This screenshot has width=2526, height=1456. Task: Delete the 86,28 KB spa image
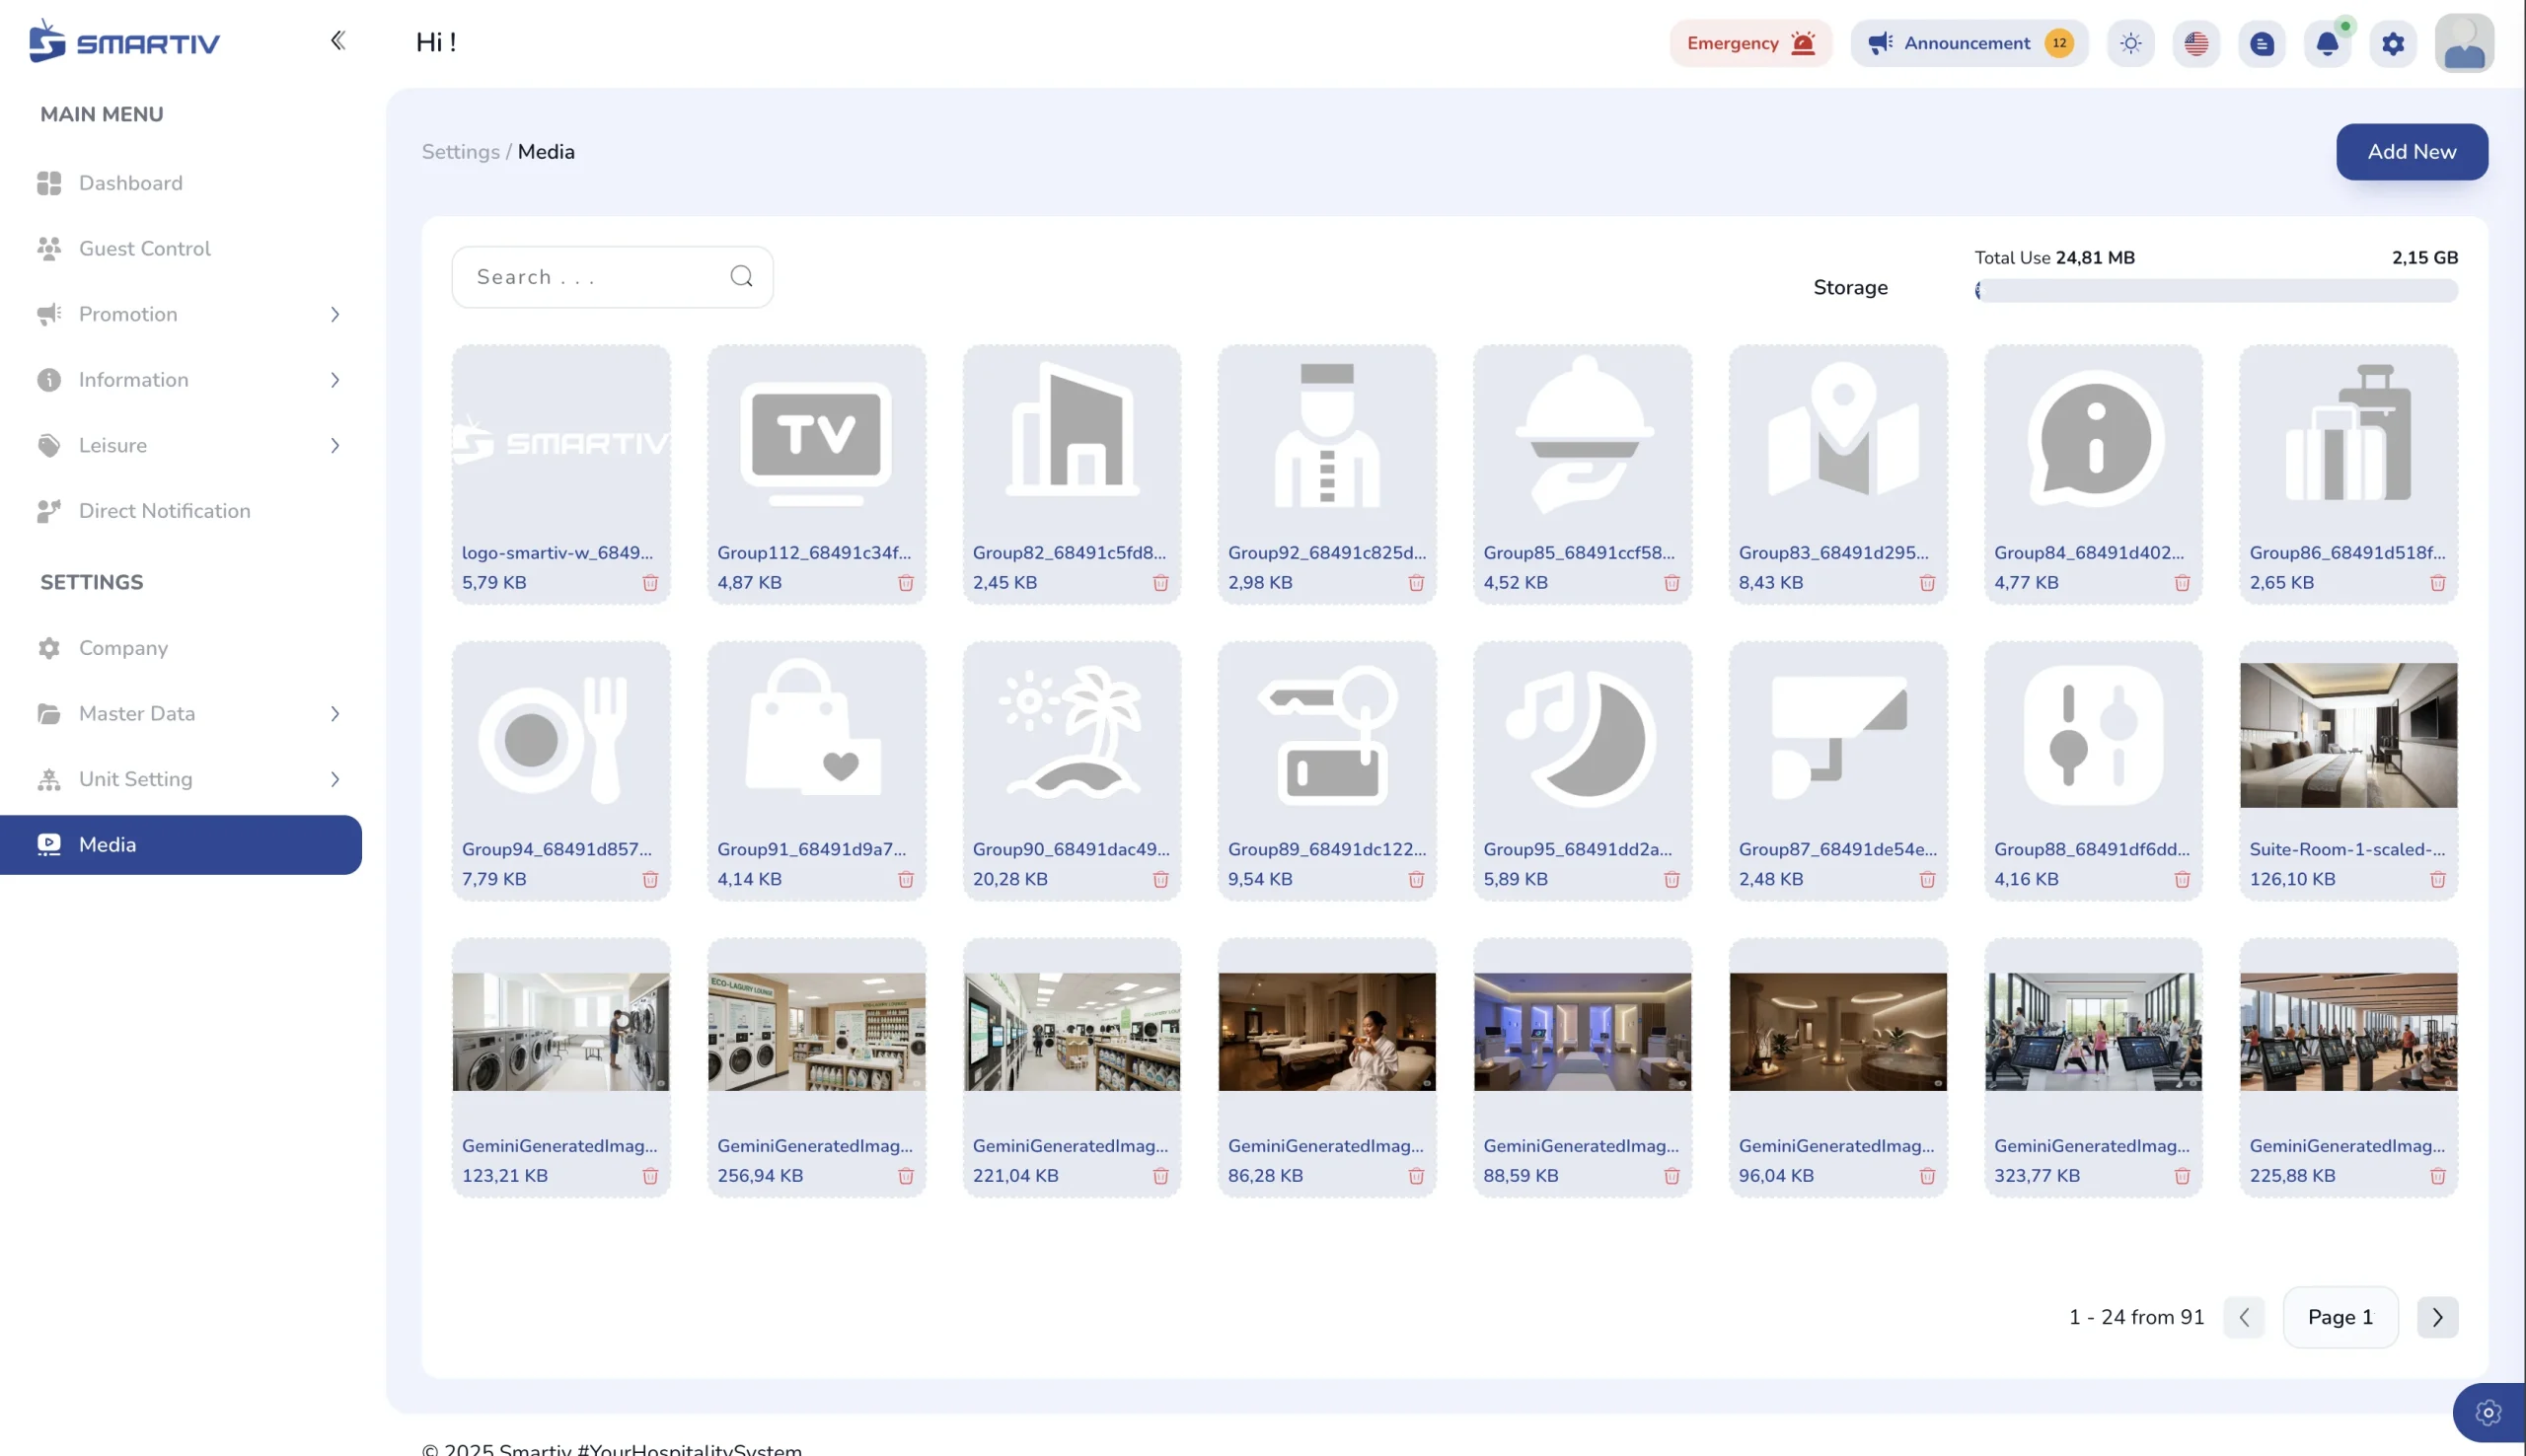[x=1416, y=1175]
